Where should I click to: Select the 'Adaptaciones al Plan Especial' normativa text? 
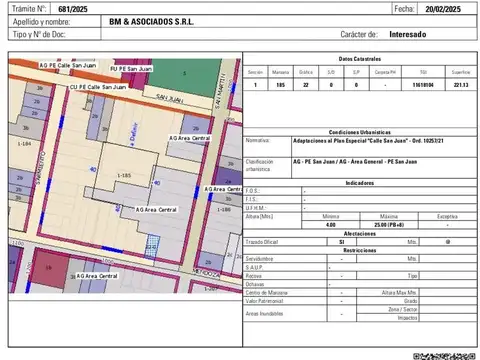[x=368, y=141]
